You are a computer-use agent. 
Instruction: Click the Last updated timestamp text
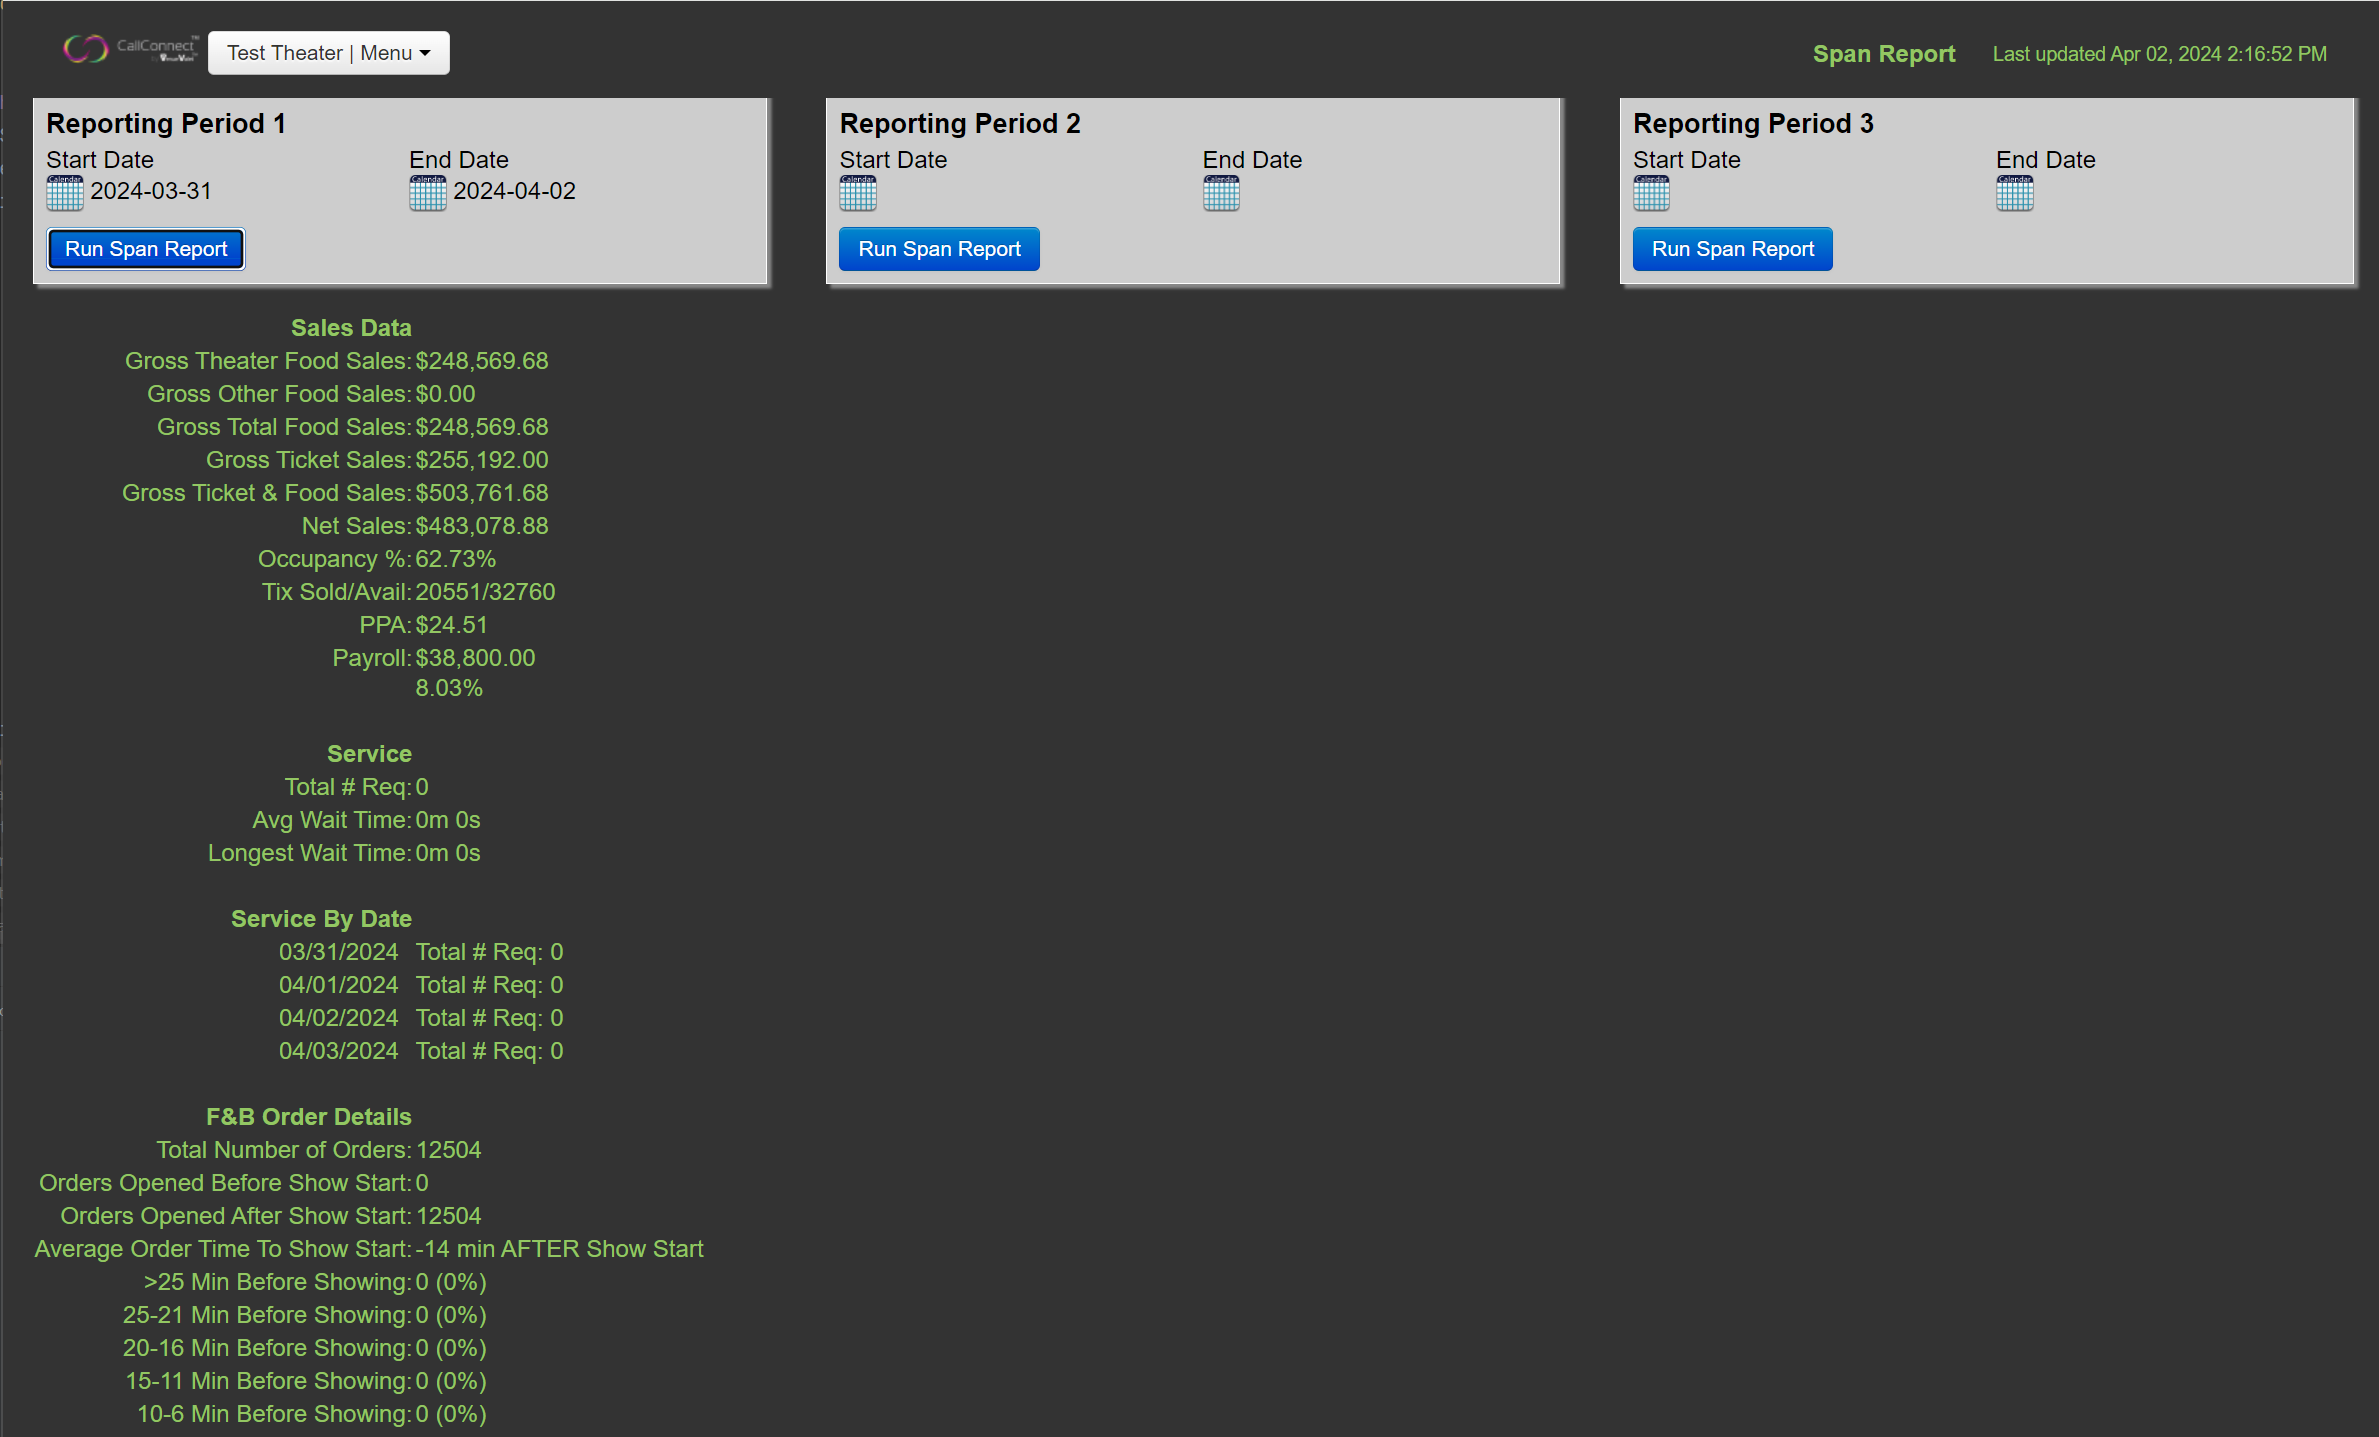pos(2159,54)
